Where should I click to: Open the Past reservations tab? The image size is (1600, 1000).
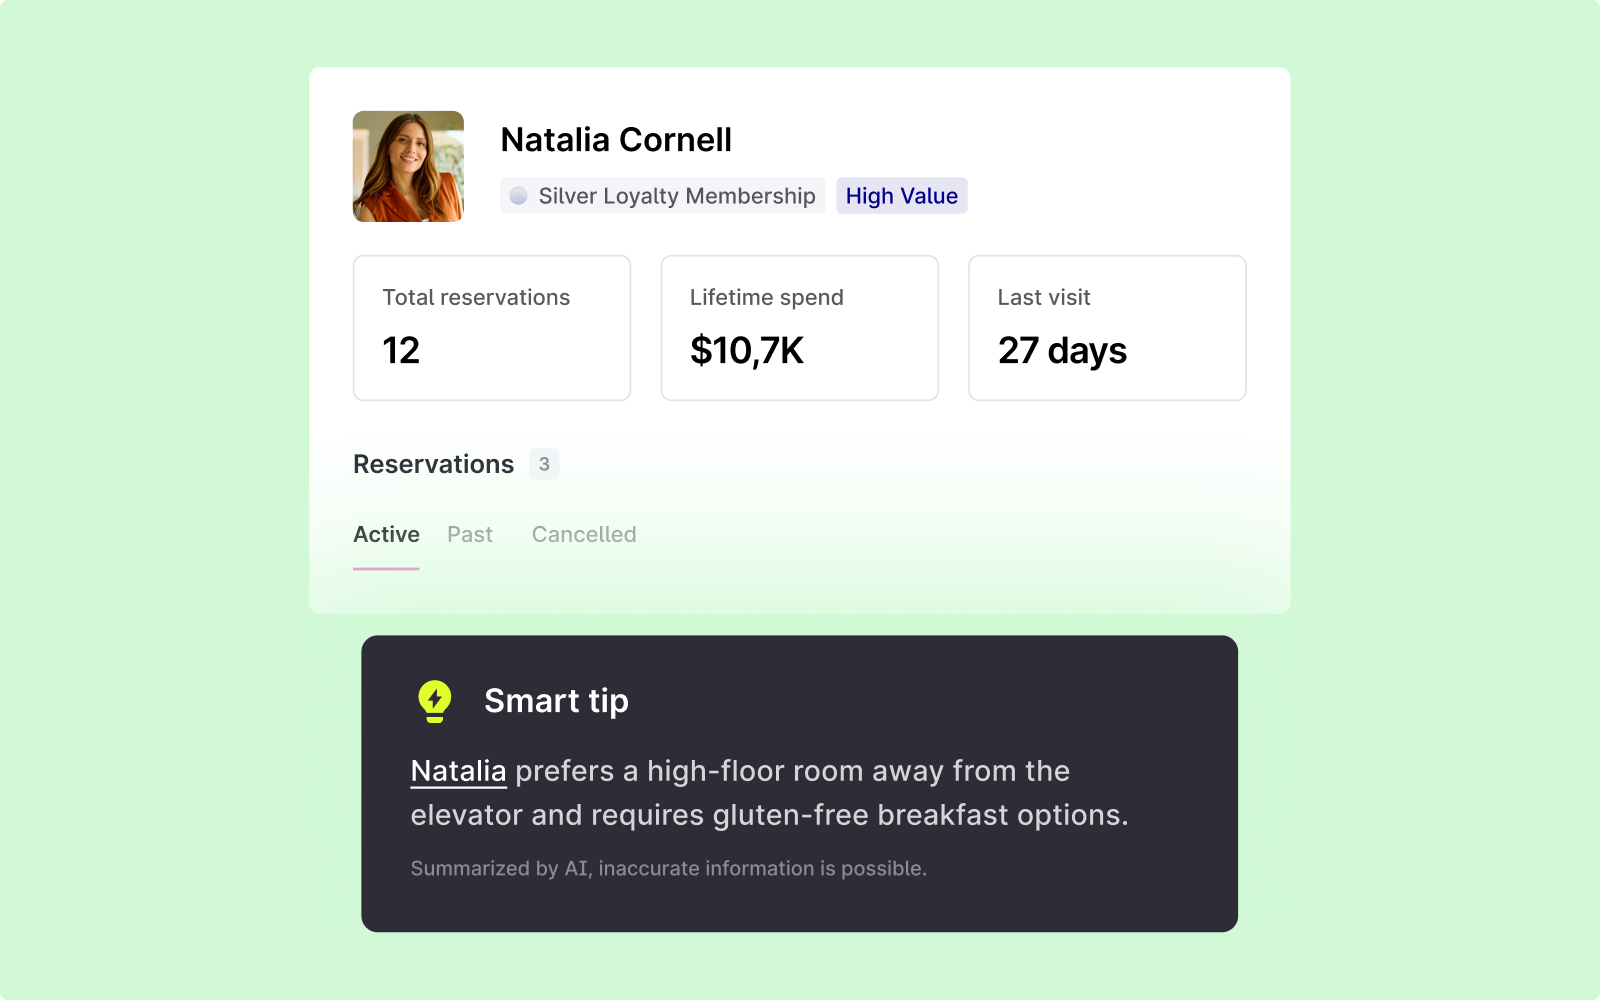point(470,535)
